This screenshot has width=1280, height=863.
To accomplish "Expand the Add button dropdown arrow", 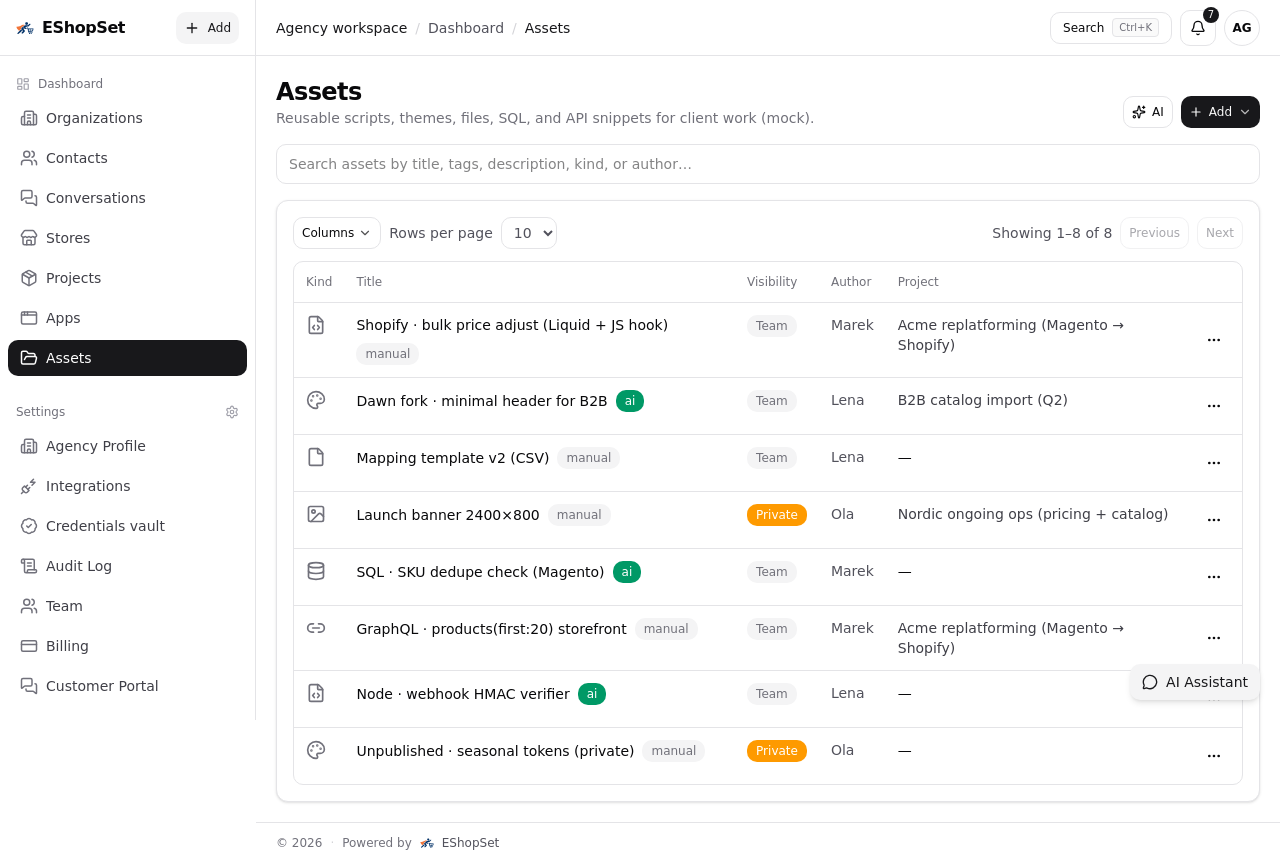I will (1244, 112).
